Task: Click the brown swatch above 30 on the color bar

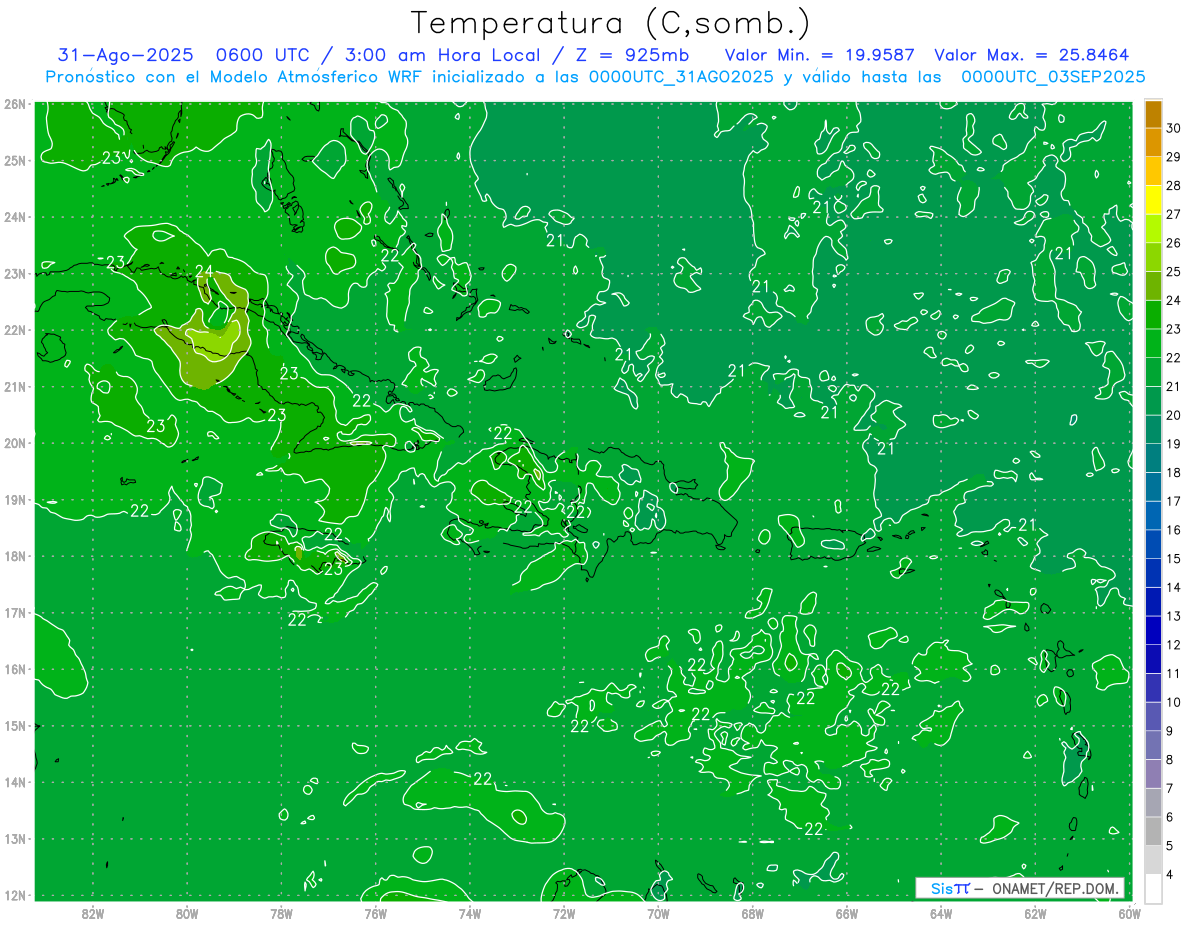Action: pos(1153,114)
